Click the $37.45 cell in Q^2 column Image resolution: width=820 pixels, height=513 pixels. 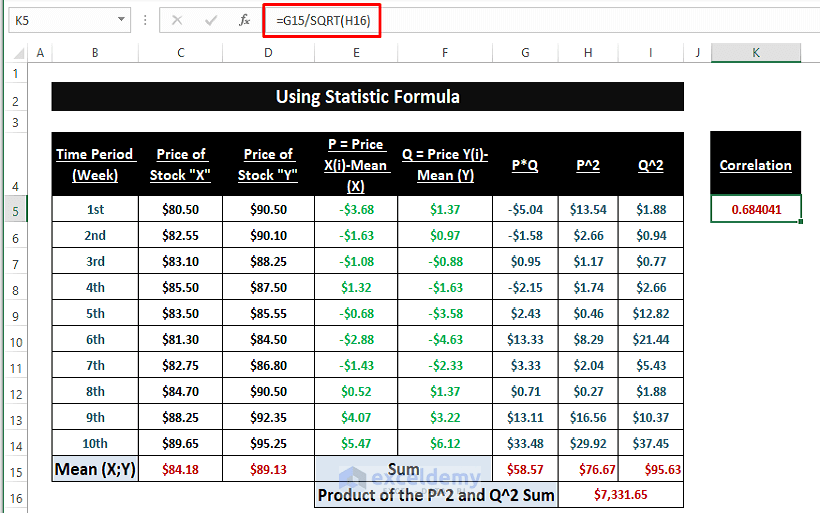[x=651, y=443]
